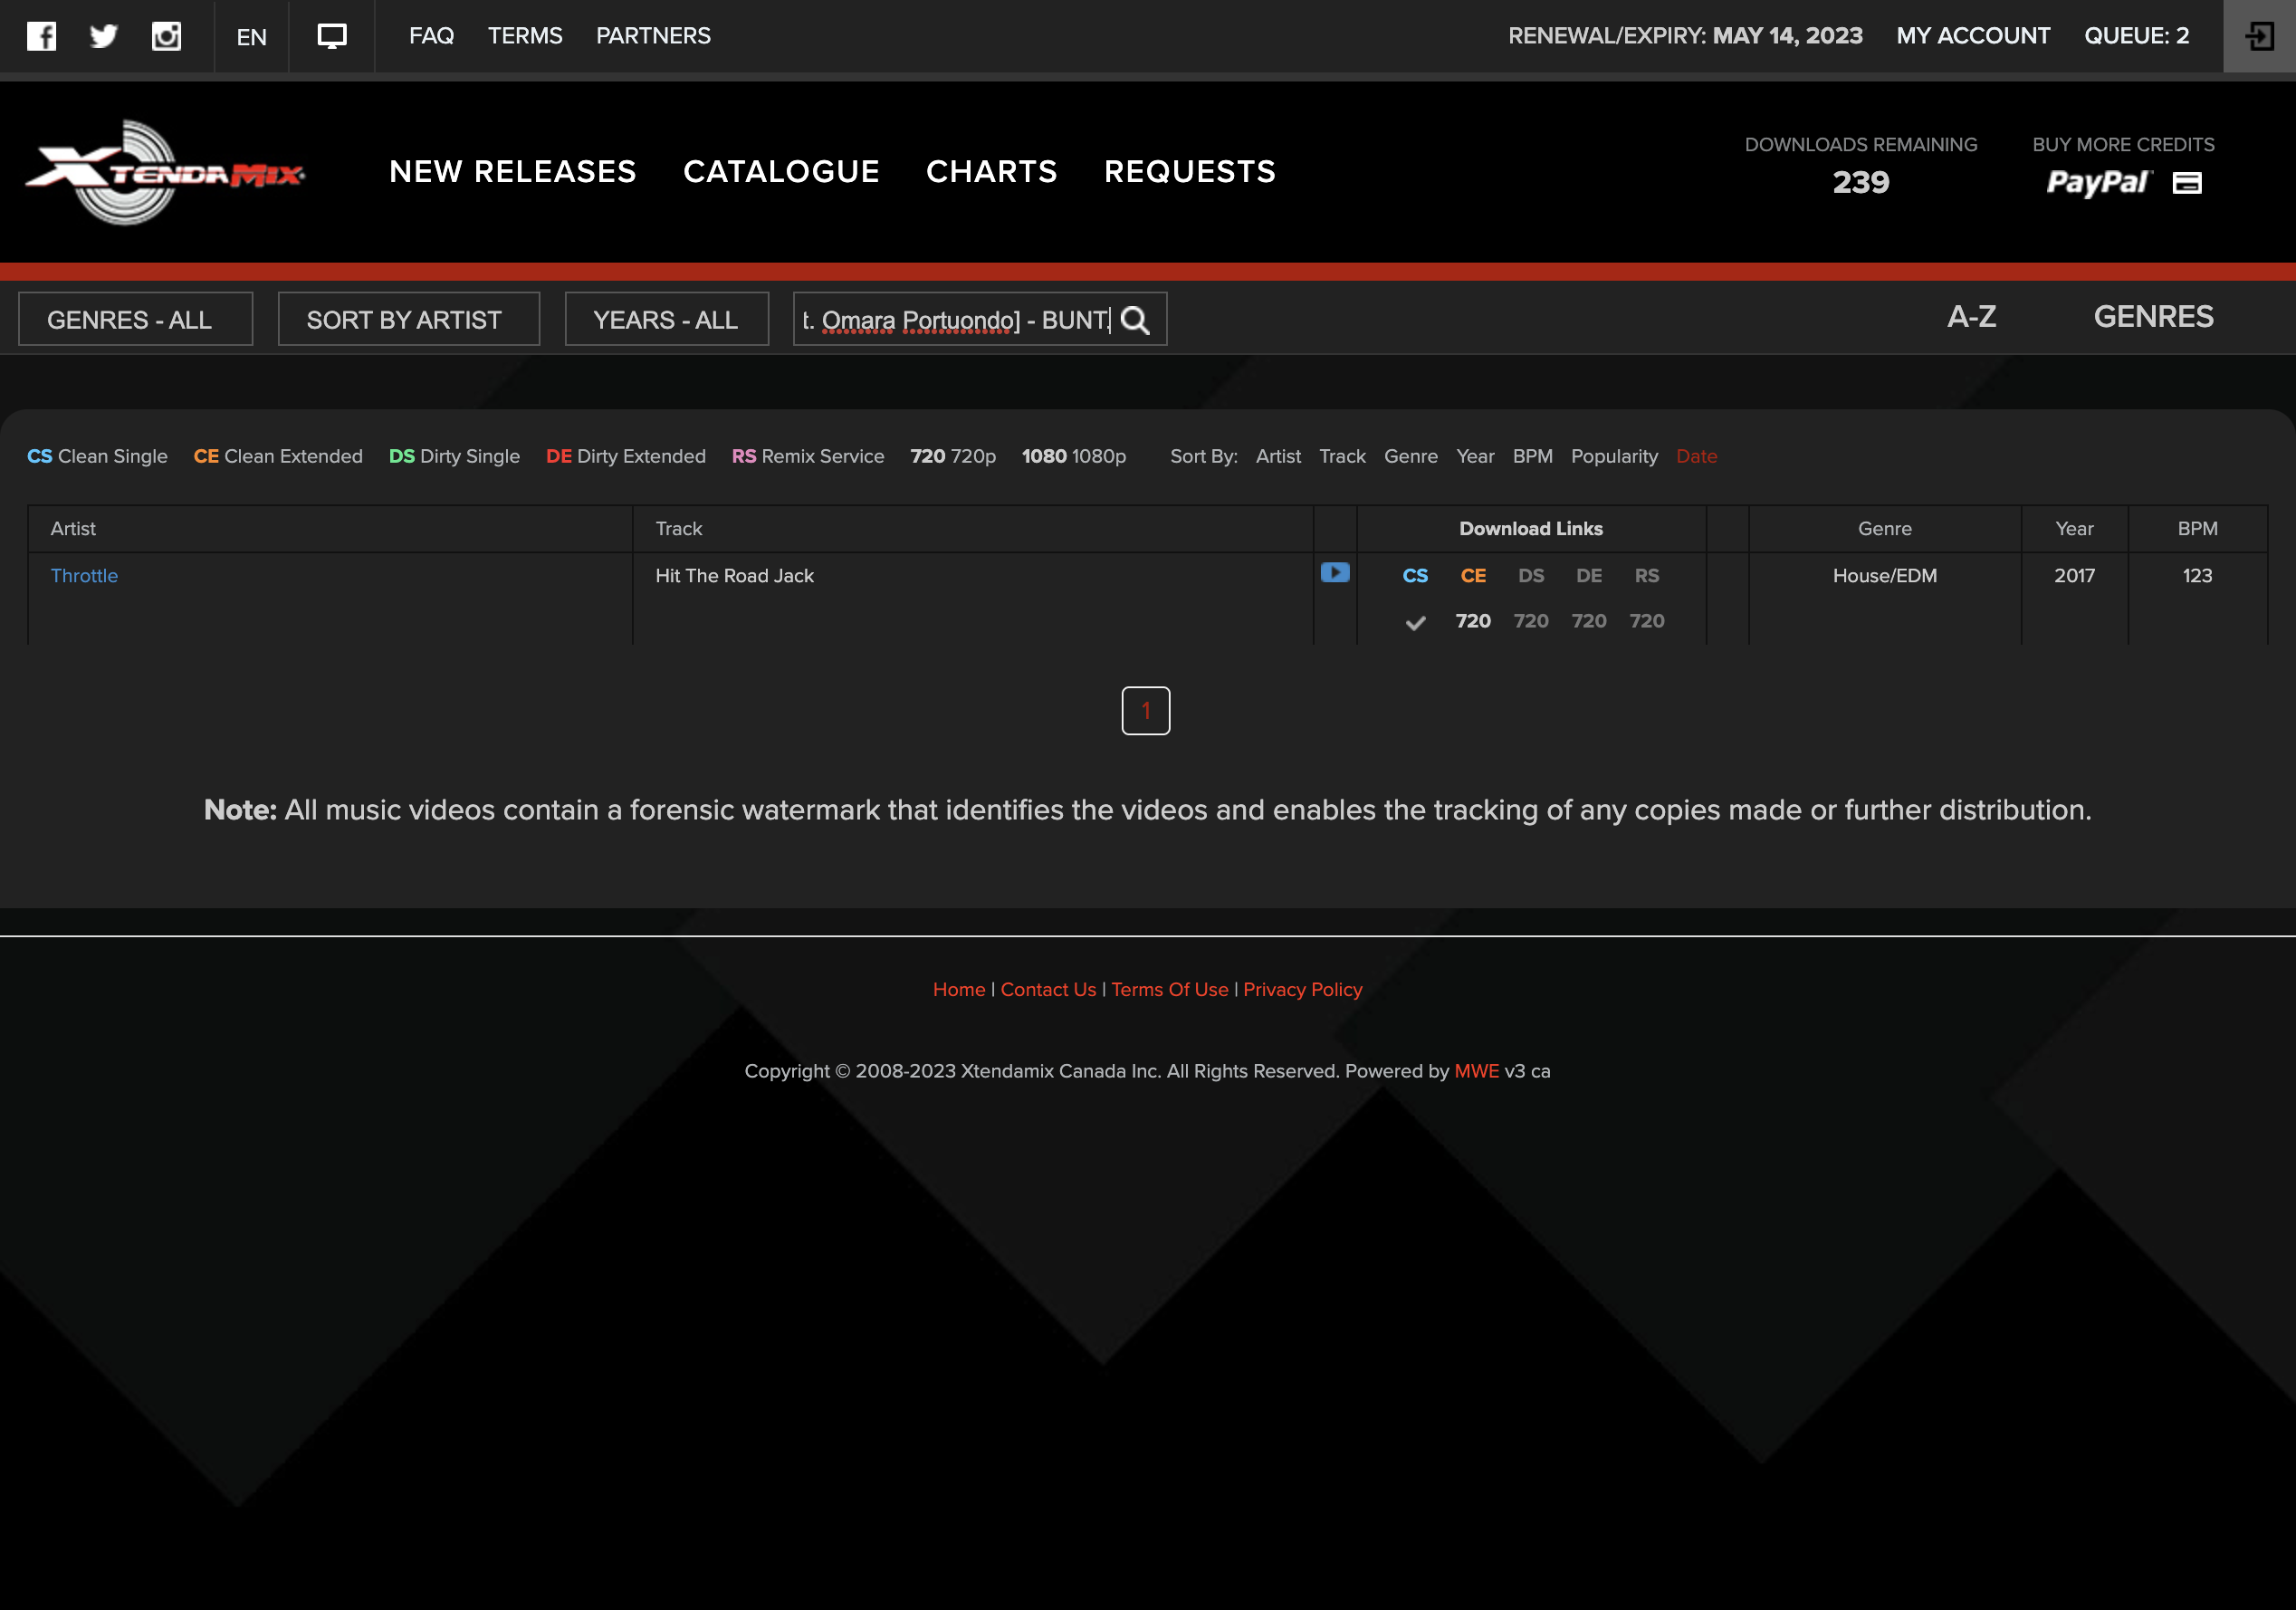Click the checkmark in the downloads row
2296x1610 pixels.
[x=1415, y=622]
